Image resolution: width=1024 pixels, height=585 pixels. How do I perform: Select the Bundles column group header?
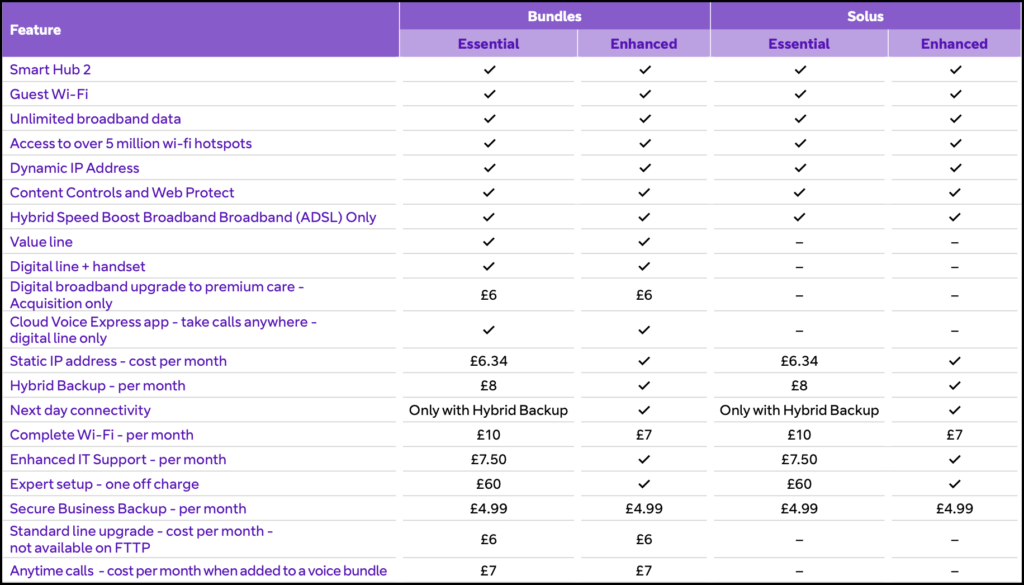(x=555, y=17)
